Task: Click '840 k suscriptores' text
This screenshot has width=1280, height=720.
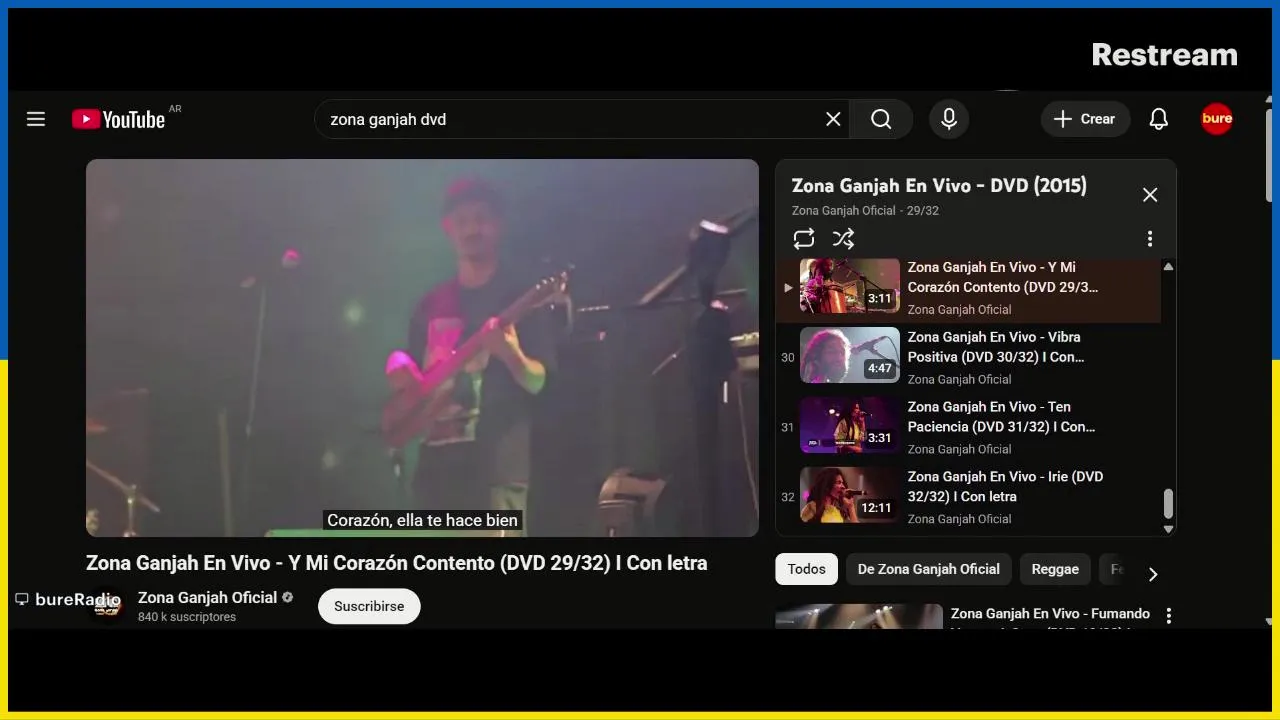Action: point(187,617)
